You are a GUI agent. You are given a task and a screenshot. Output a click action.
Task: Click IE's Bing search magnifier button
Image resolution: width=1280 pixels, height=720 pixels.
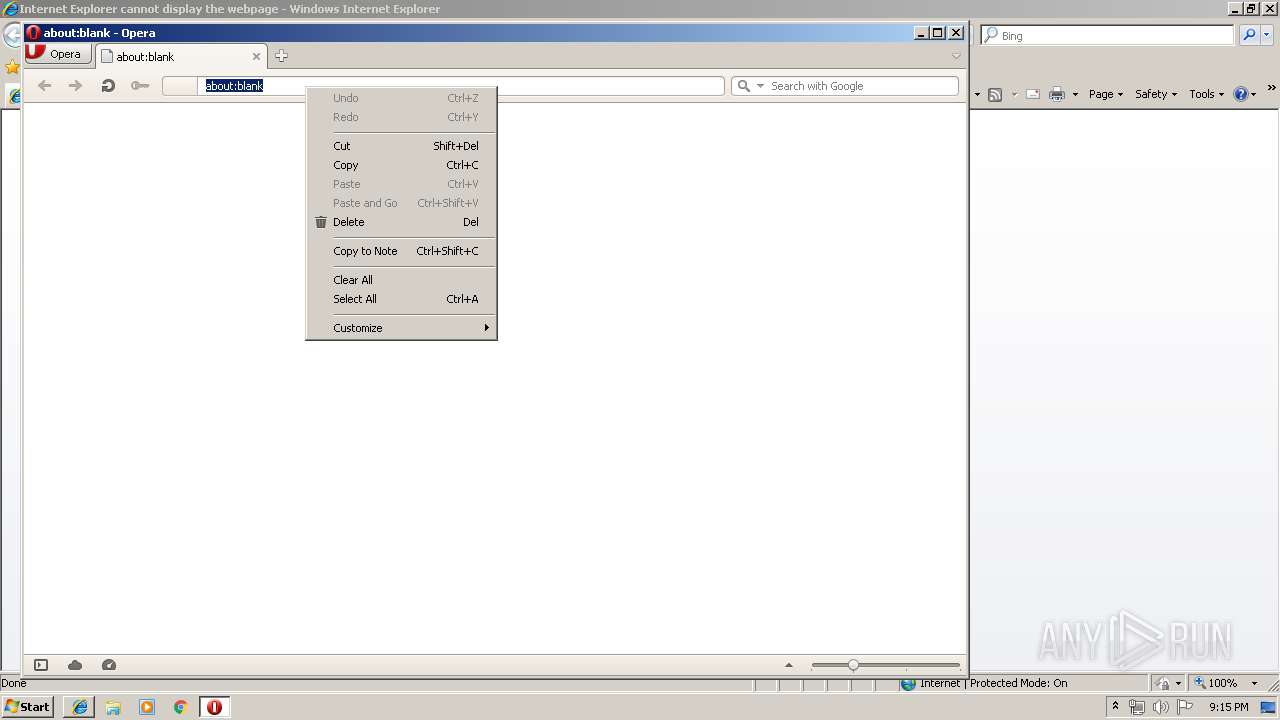tap(1249, 35)
